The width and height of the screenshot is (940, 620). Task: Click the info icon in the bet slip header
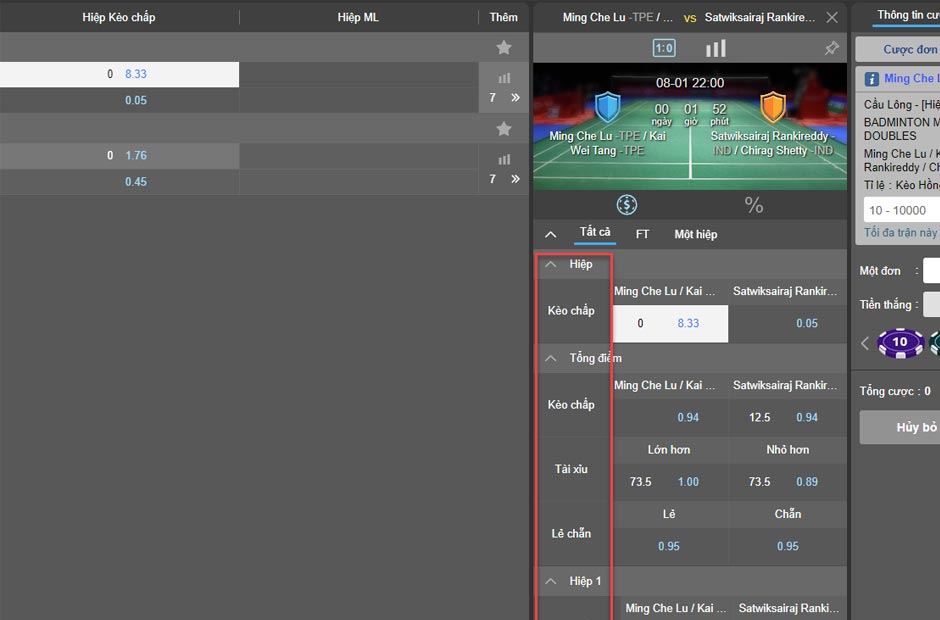pos(872,79)
